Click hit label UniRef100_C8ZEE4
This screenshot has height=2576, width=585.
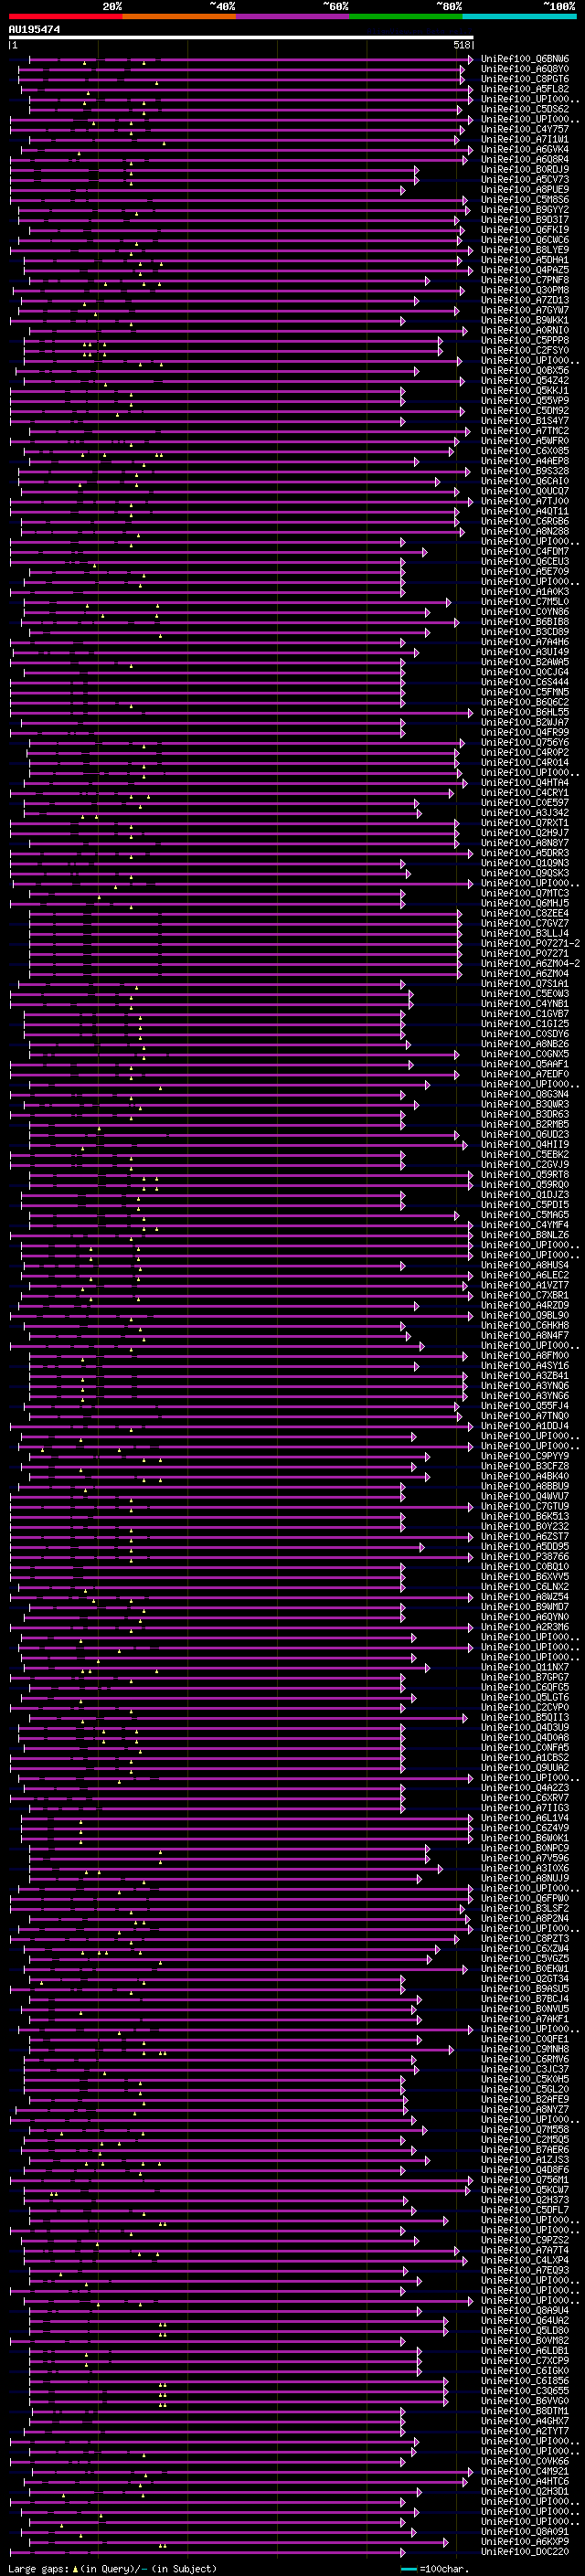[x=525, y=913]
